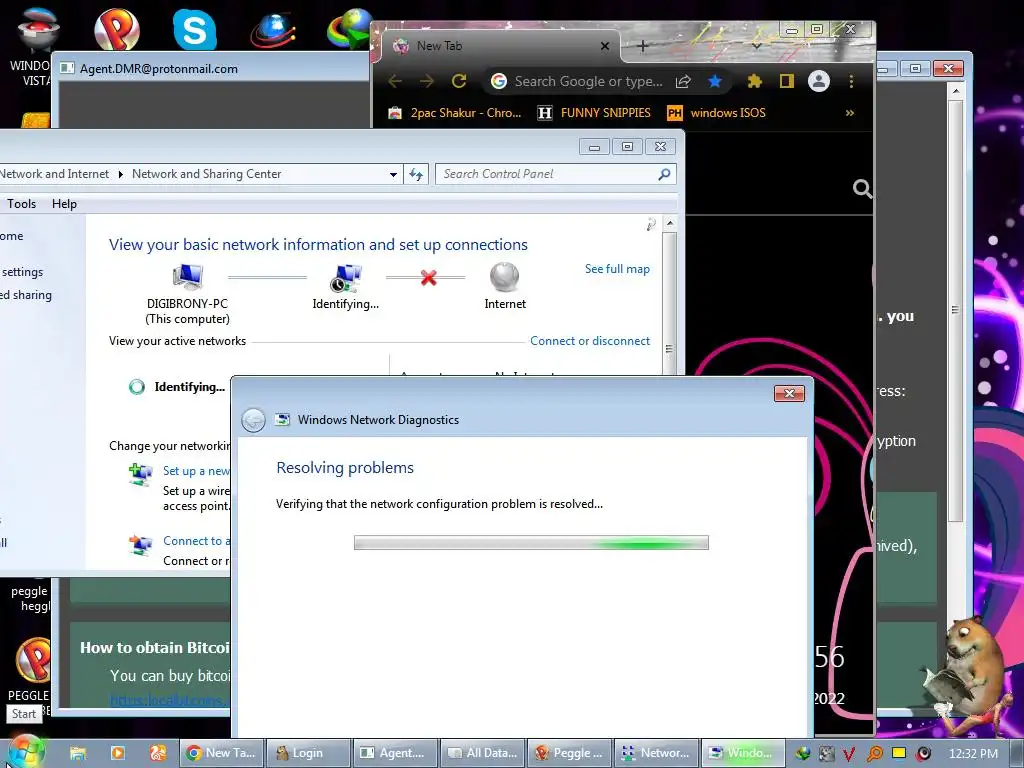1024x768 pixels.
Task: Open a new Chrome tab with plus
Action: click(643, 46)
